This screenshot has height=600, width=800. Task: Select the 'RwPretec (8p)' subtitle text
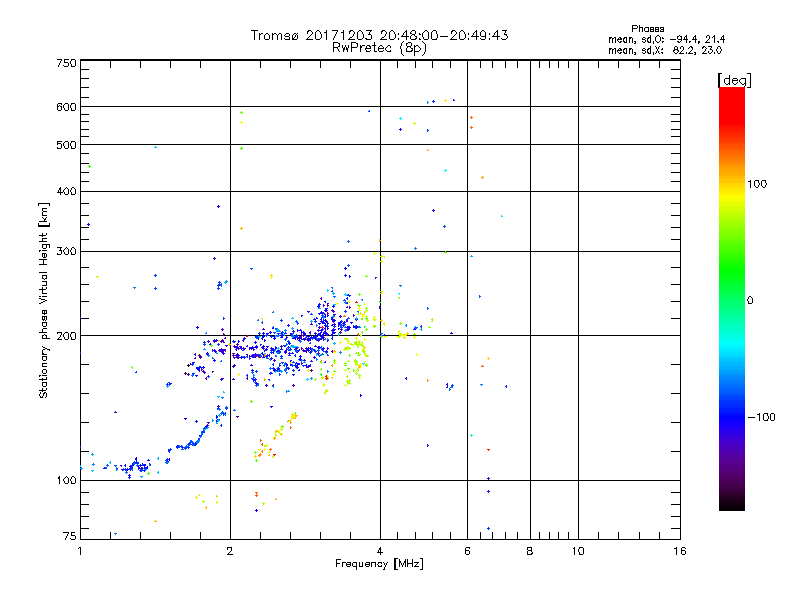[379, 48]
